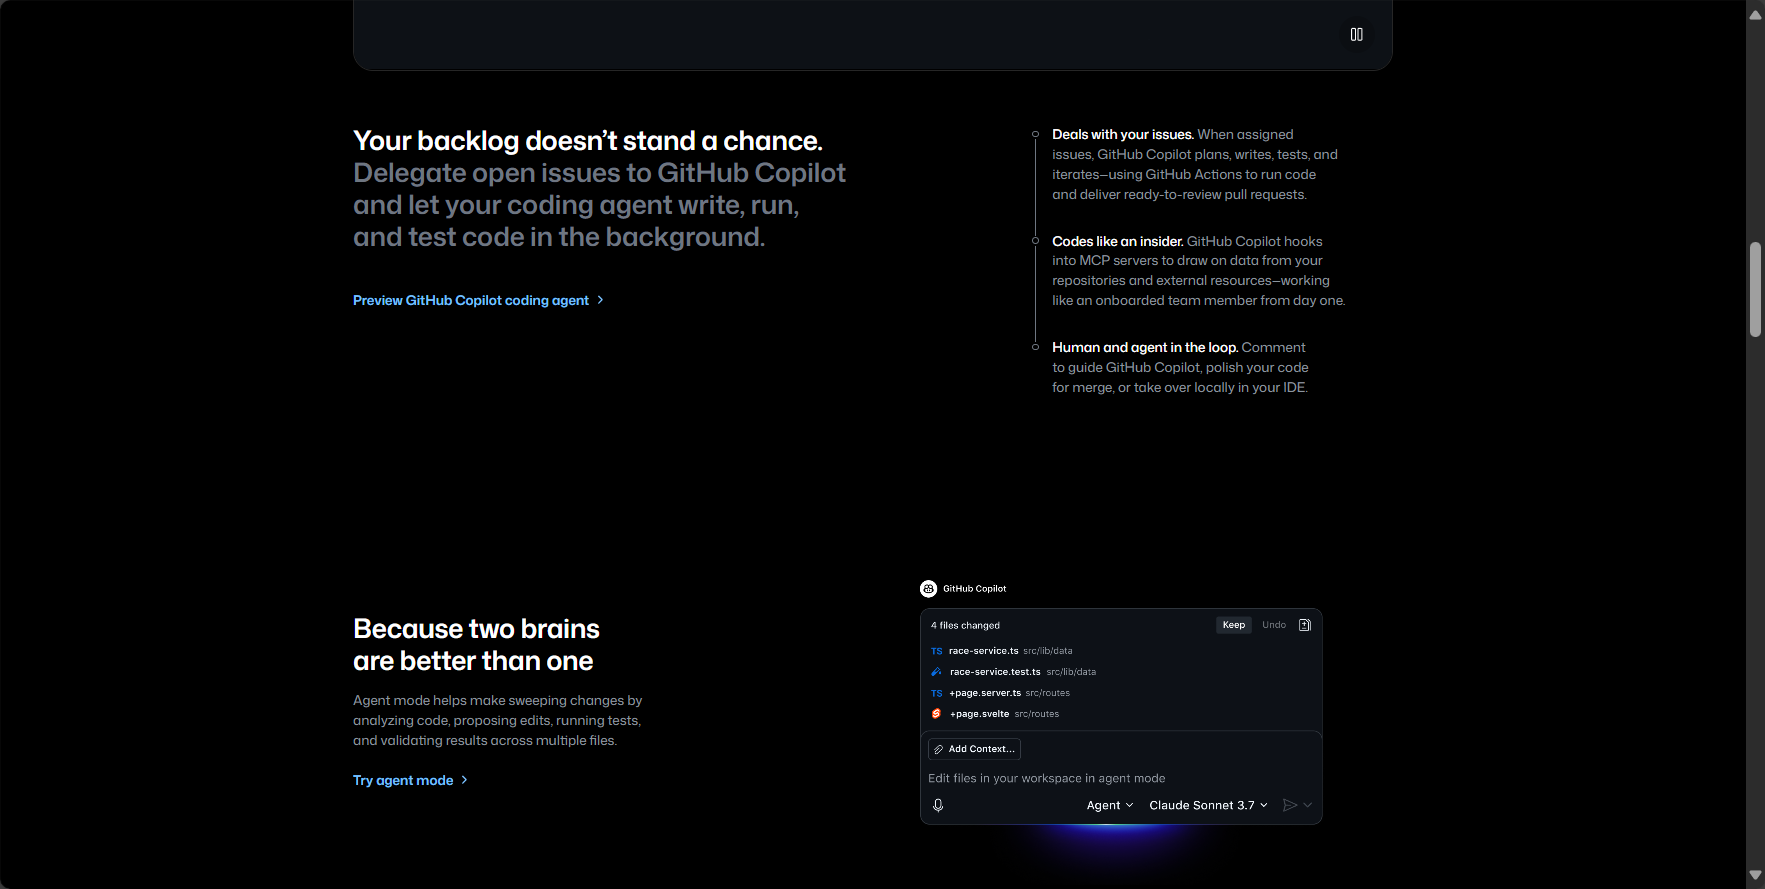Click the 'Deals with your issues.' heading
The image size is (1765, 889).
pyautogui.click(x=1122, y=134)
